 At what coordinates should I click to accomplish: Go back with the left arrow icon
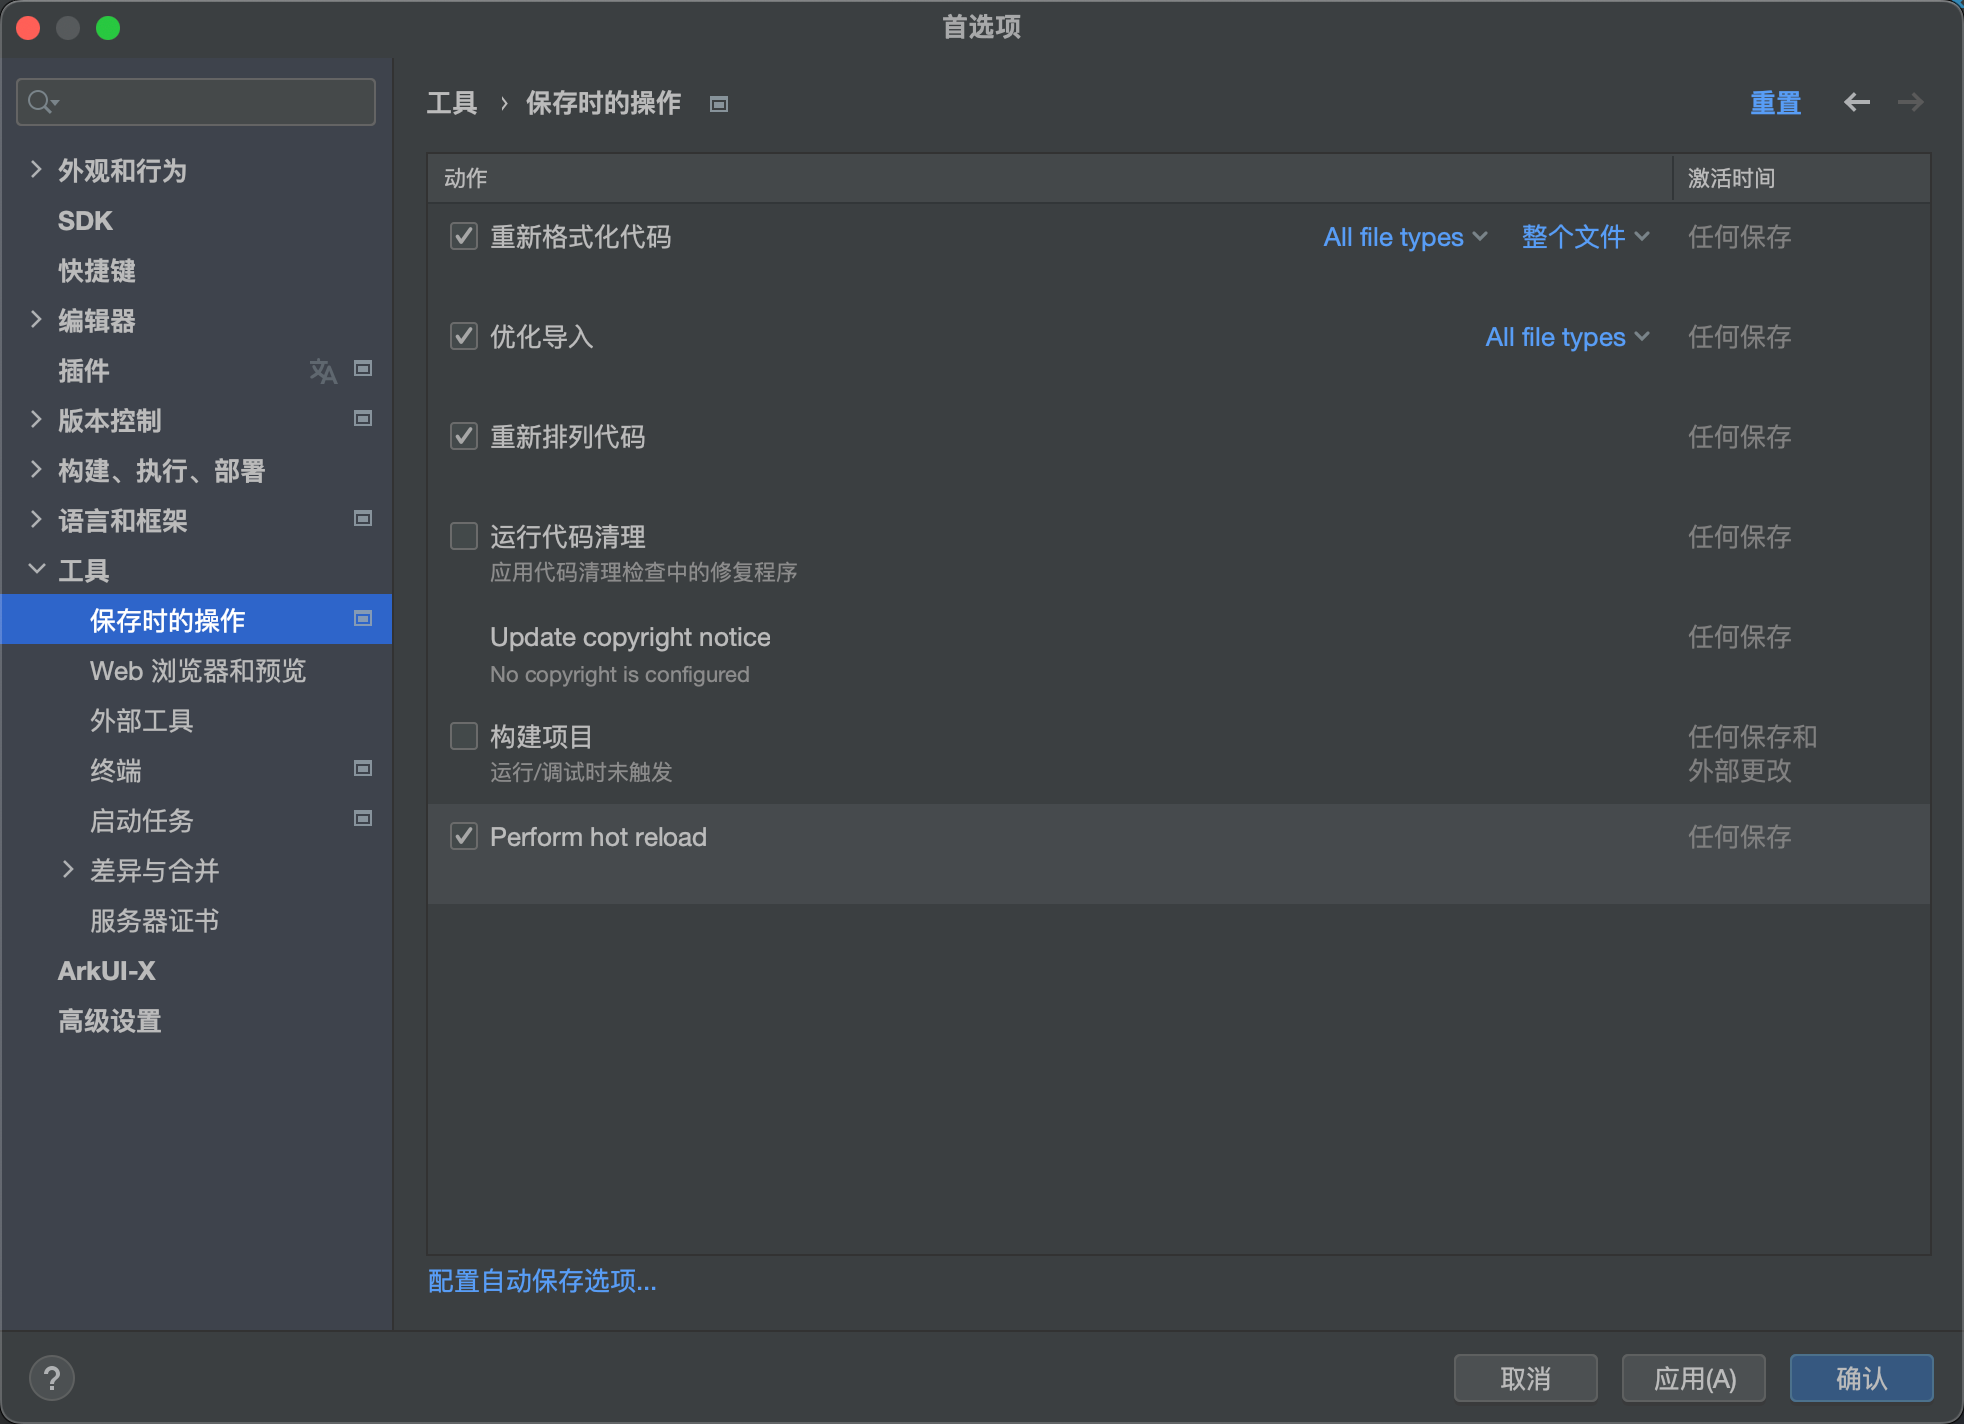(x=1857, y=102)
